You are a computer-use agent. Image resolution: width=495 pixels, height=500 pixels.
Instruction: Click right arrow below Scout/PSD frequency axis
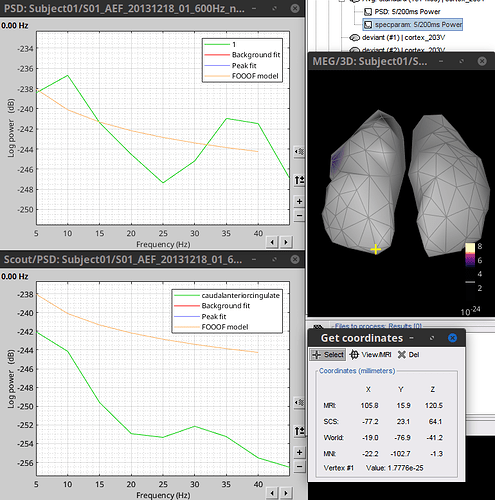pyautogui.click(x=286, y=493)
